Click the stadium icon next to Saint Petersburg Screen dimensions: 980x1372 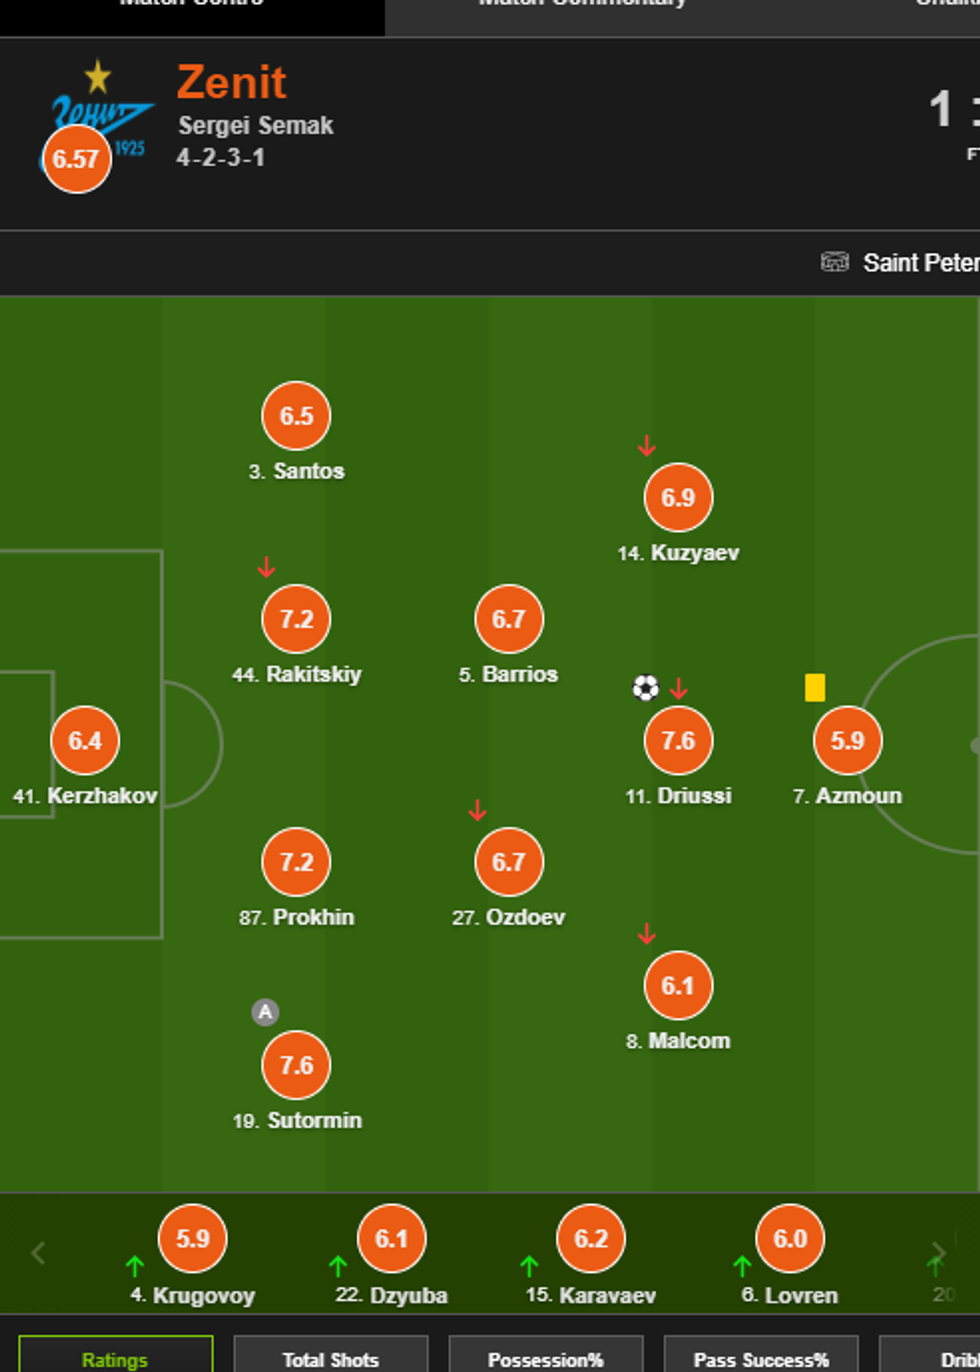point(835,262)
